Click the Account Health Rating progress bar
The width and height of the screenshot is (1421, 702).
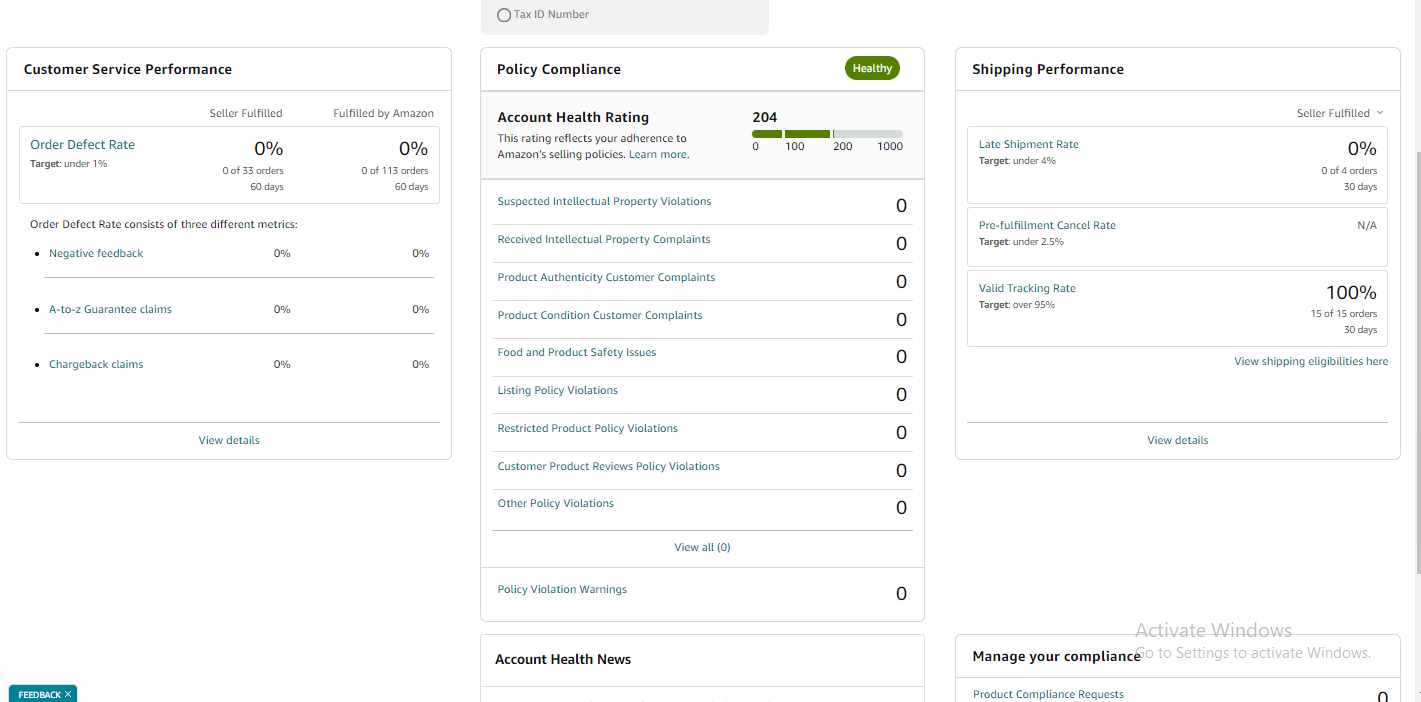[827, 134]
